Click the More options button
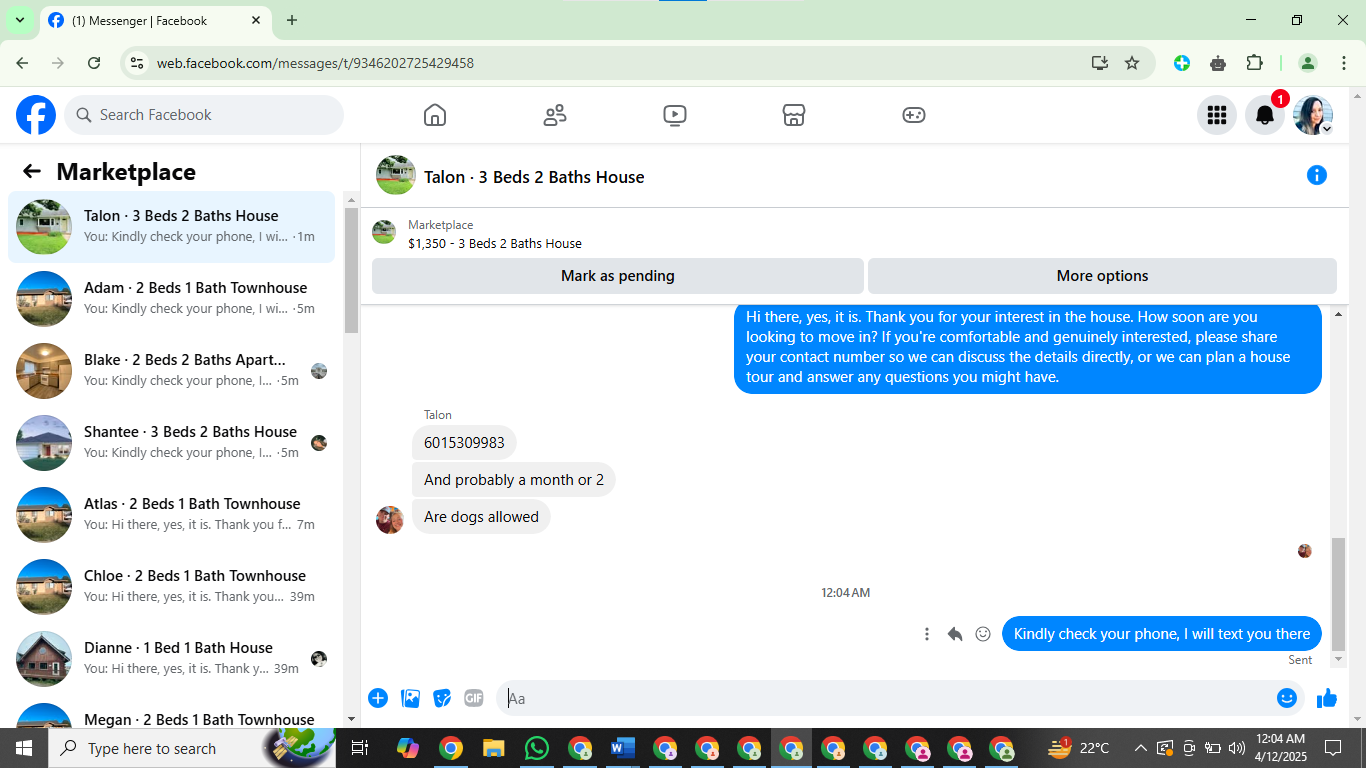The height and width of the screenshot is (768, 1366). click(x=1102, y=276)
